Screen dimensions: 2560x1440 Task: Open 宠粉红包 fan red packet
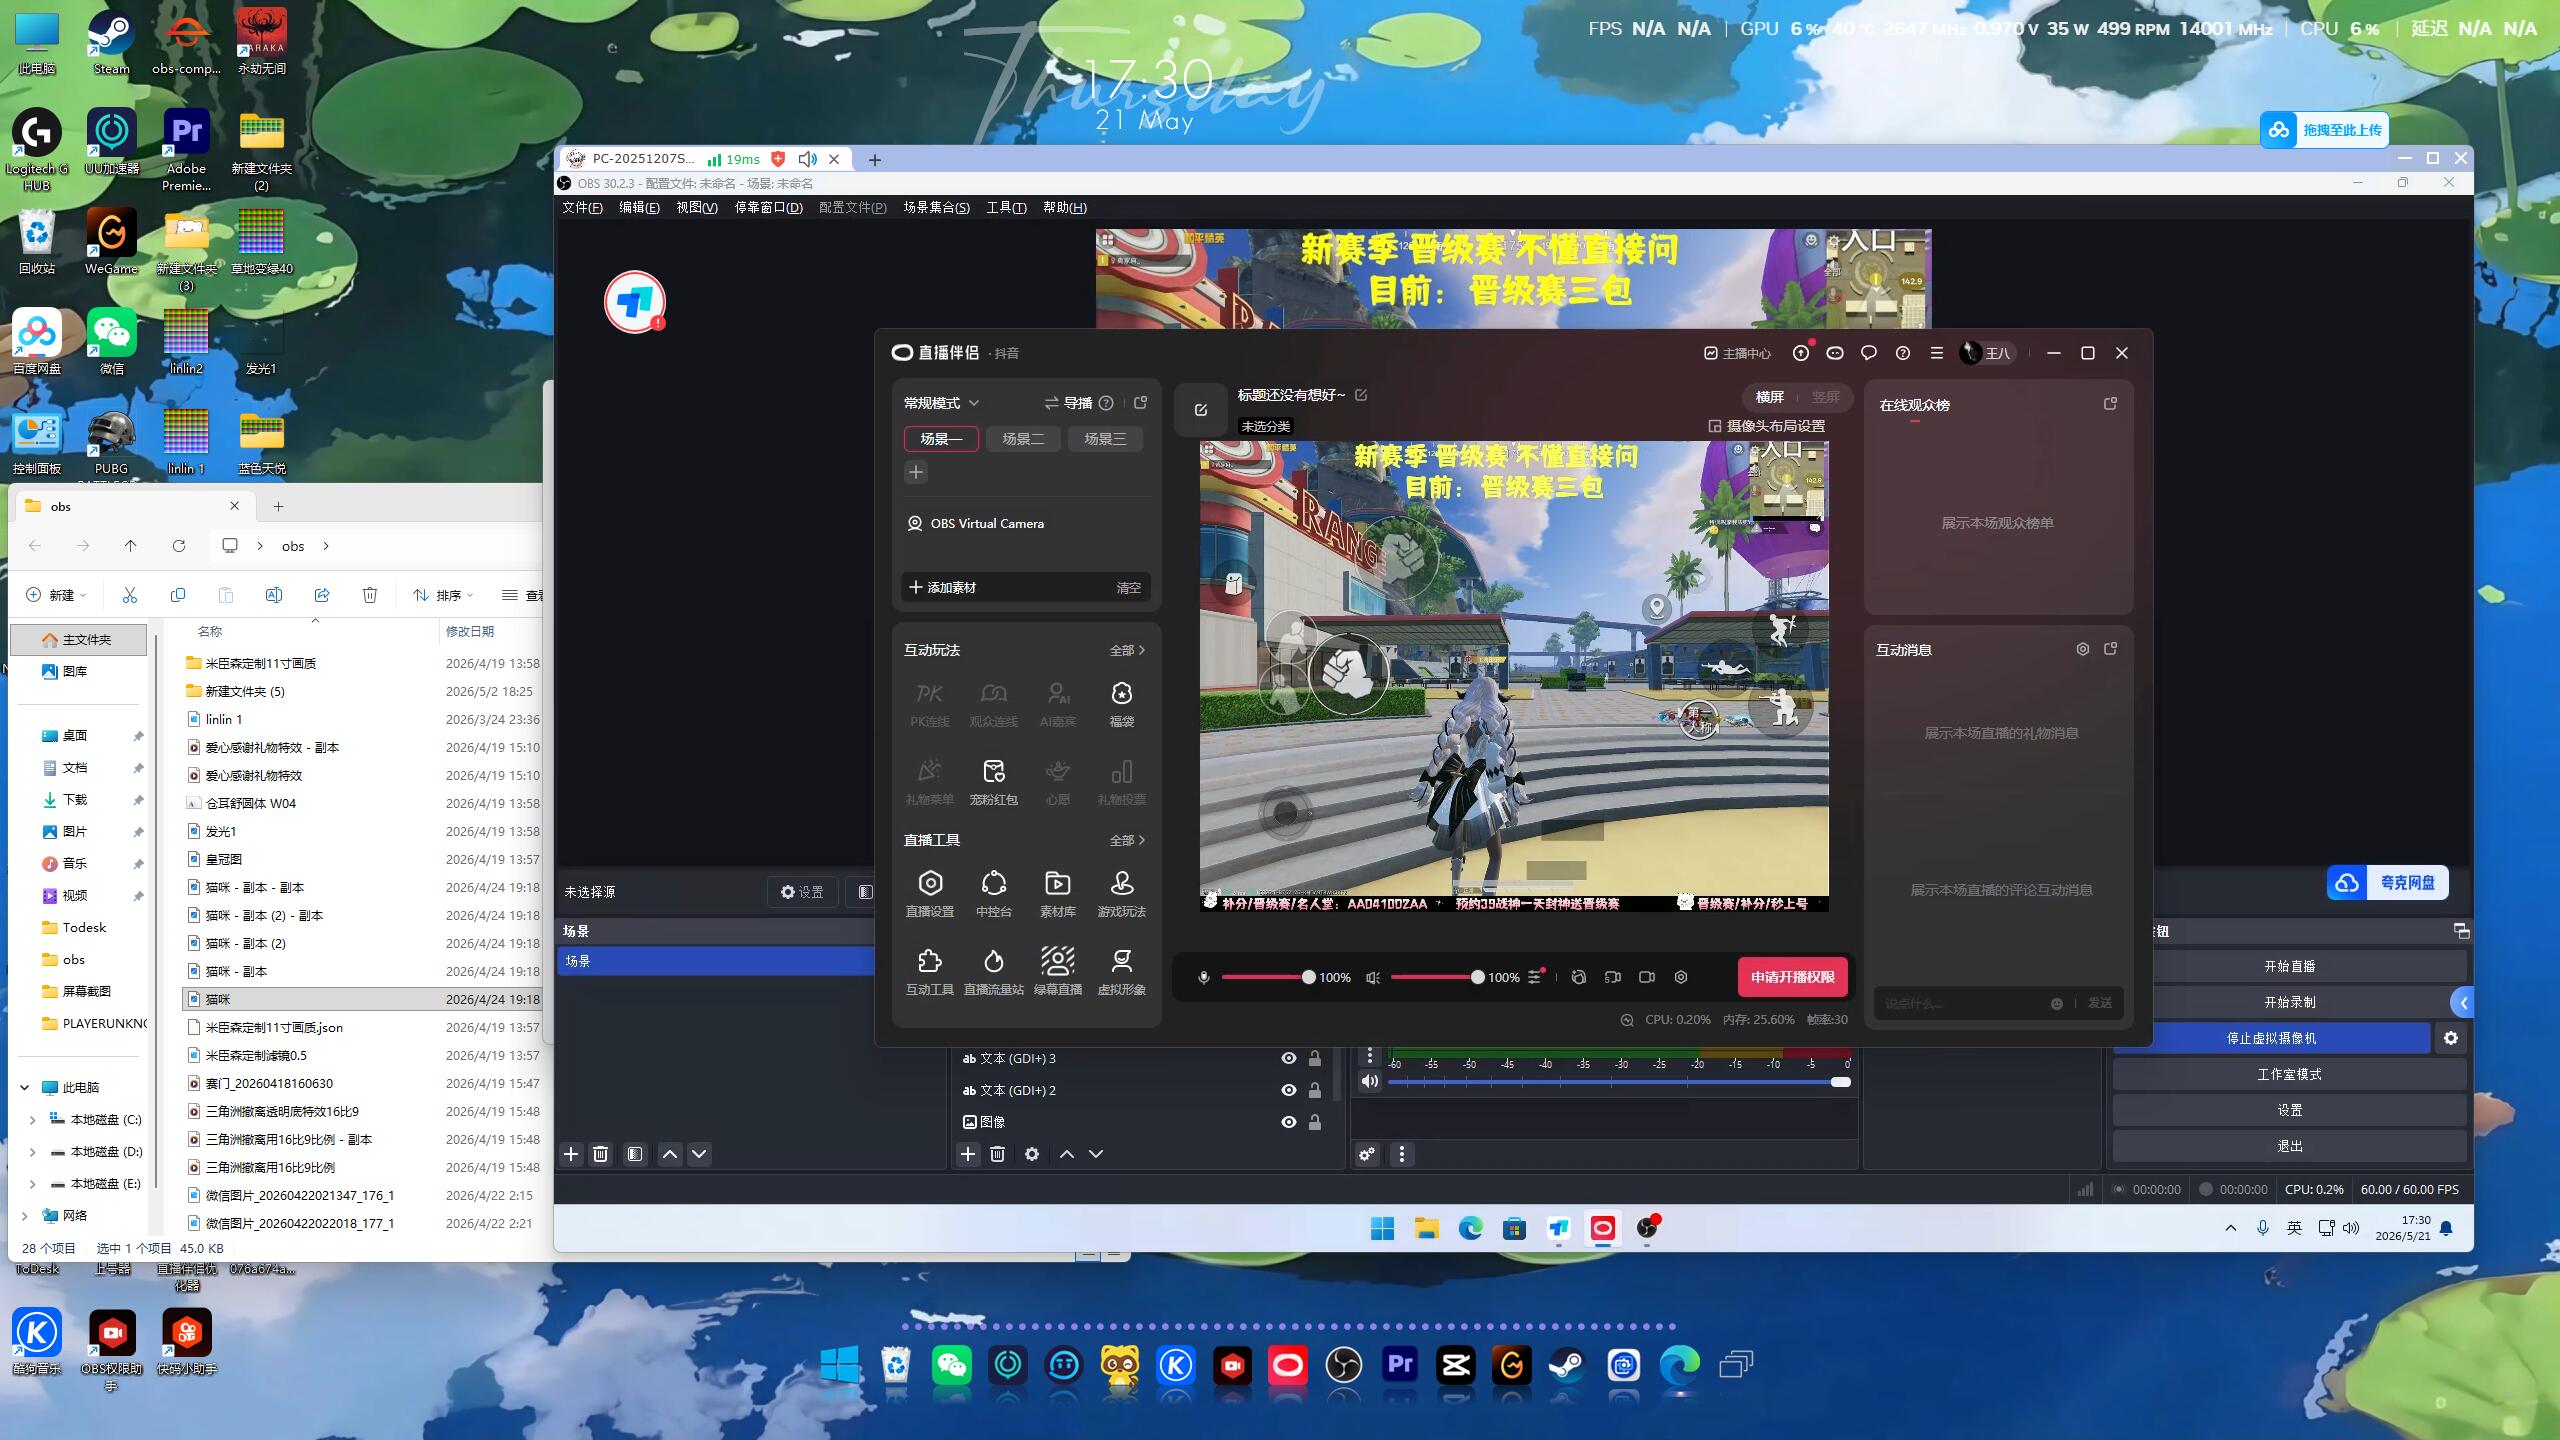click(993, 782)
